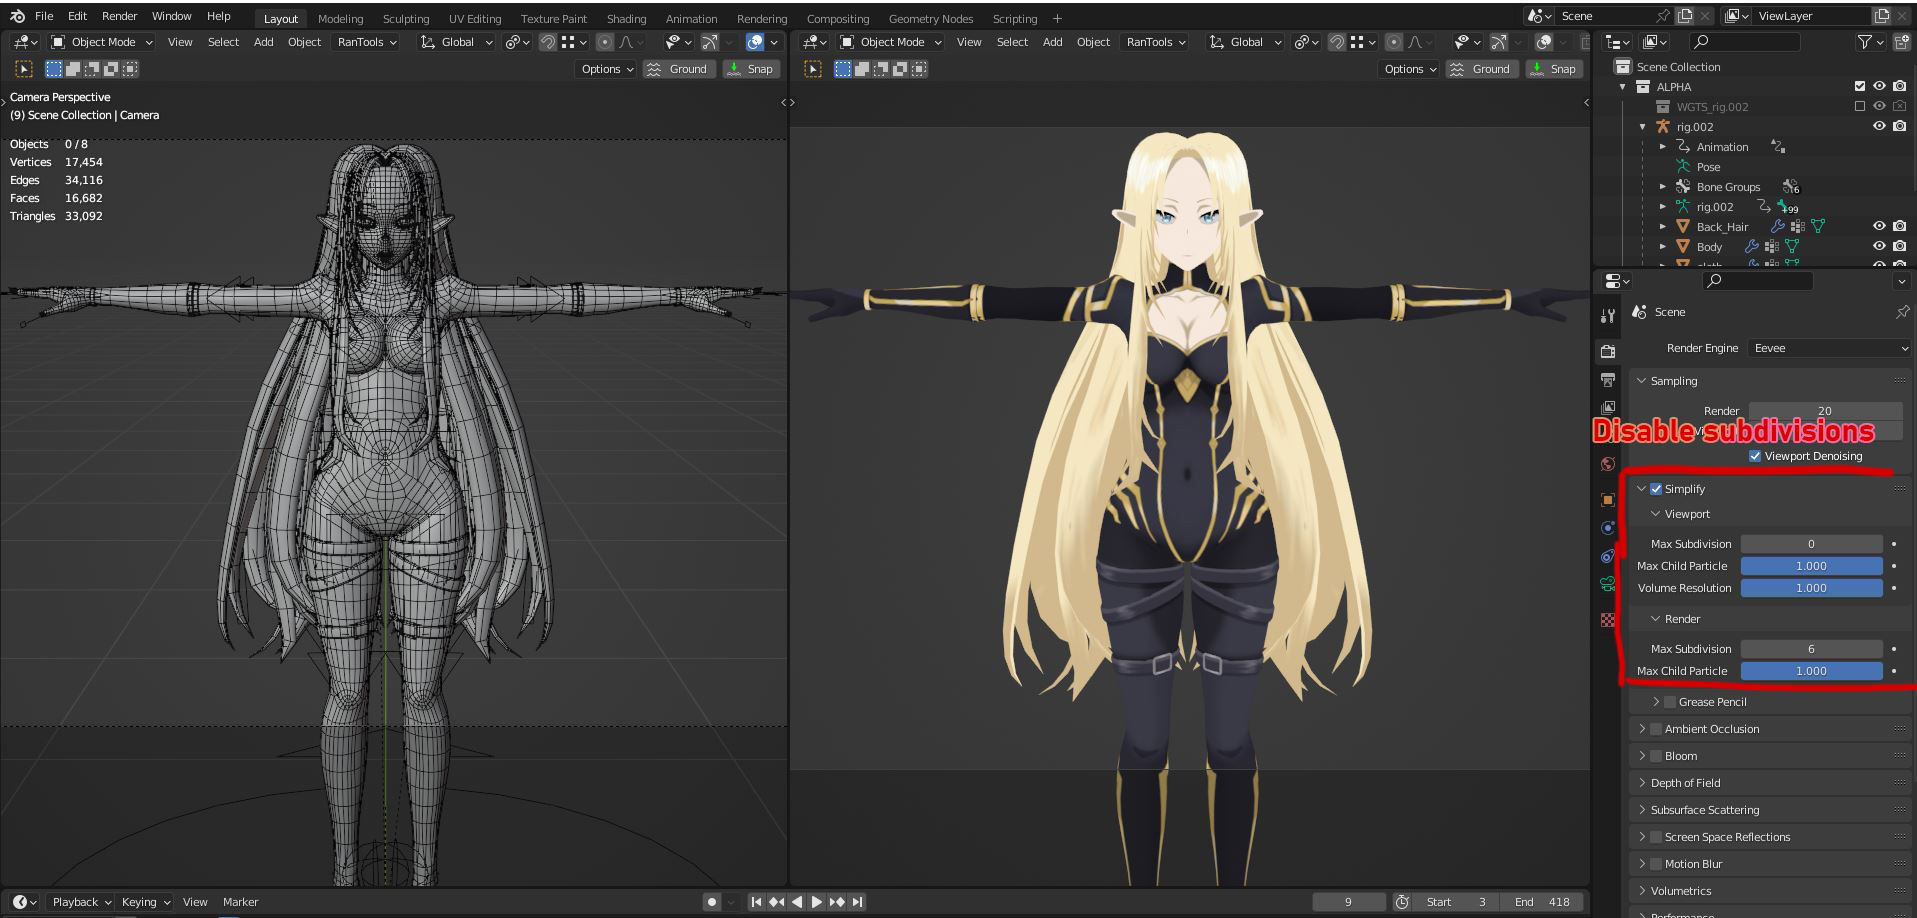Open the Rendering menu in the top bar
The width and height of the screenshot is (1917, 918).
click(x=762, y=18)
